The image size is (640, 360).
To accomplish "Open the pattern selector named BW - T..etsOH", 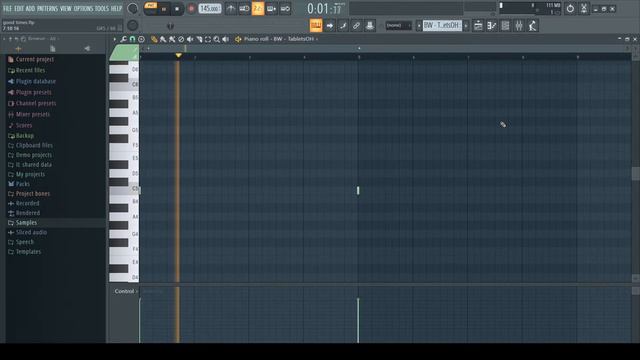I will tap(442, 26).
